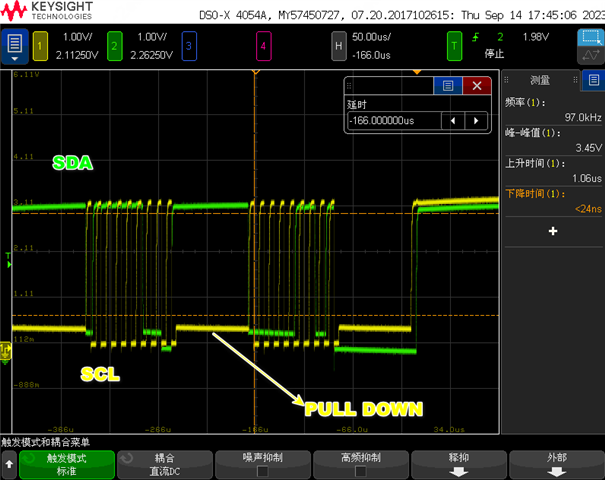Image resolution: width=605 pixels, height=480 pixels.
Task: Open the measurement sidebar list icon
Action: [x=594, y=80]
